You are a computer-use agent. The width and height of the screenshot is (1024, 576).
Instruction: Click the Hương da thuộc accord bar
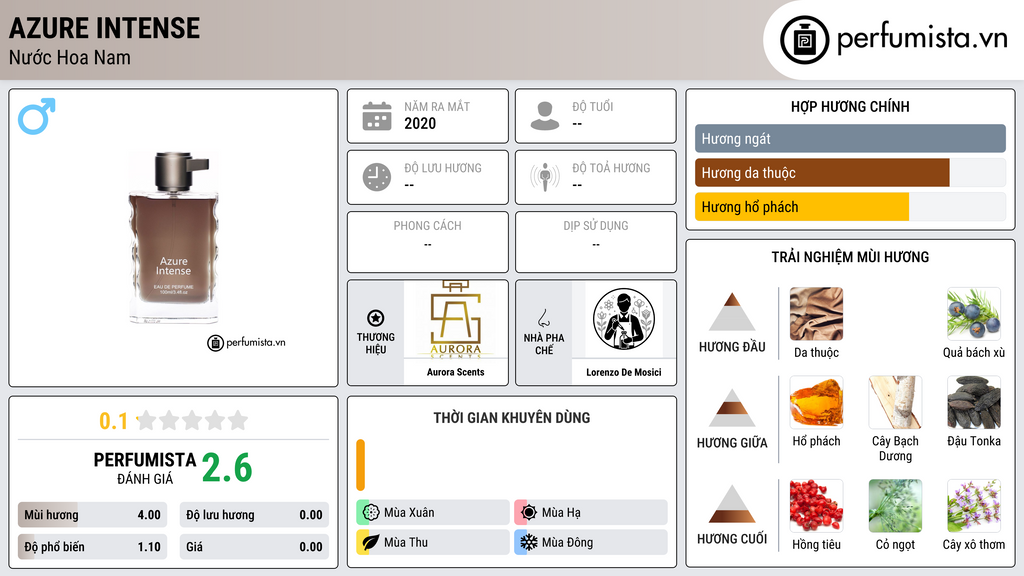coord(850,172)
